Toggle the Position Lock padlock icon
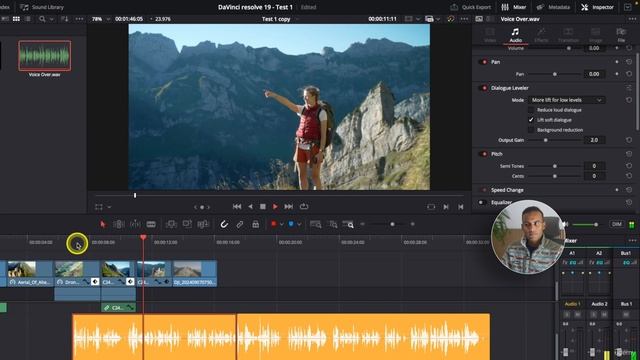This screenshot has height=360, width=640. [256, 224]
